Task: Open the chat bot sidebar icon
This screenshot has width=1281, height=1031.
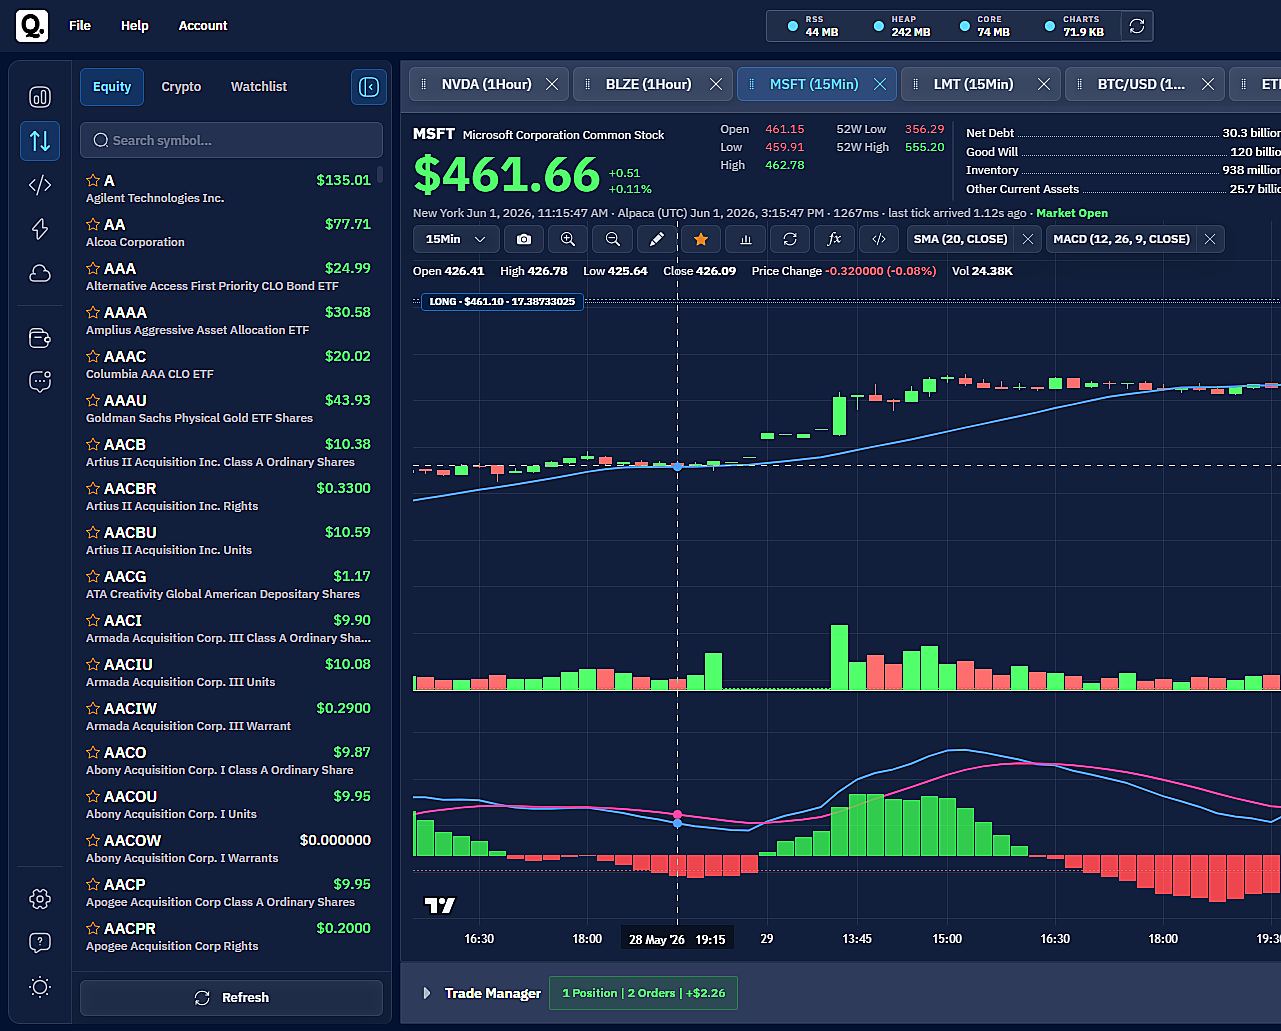Action: click(x=40, y=382)
